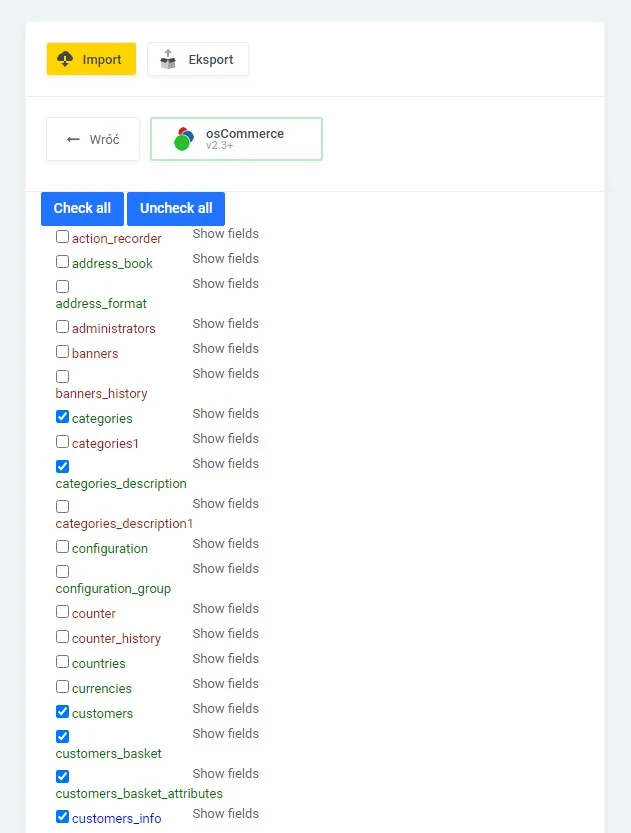Screen dimensions: 631x833
Task: Click the Check all button
Action: click(81, 208)
